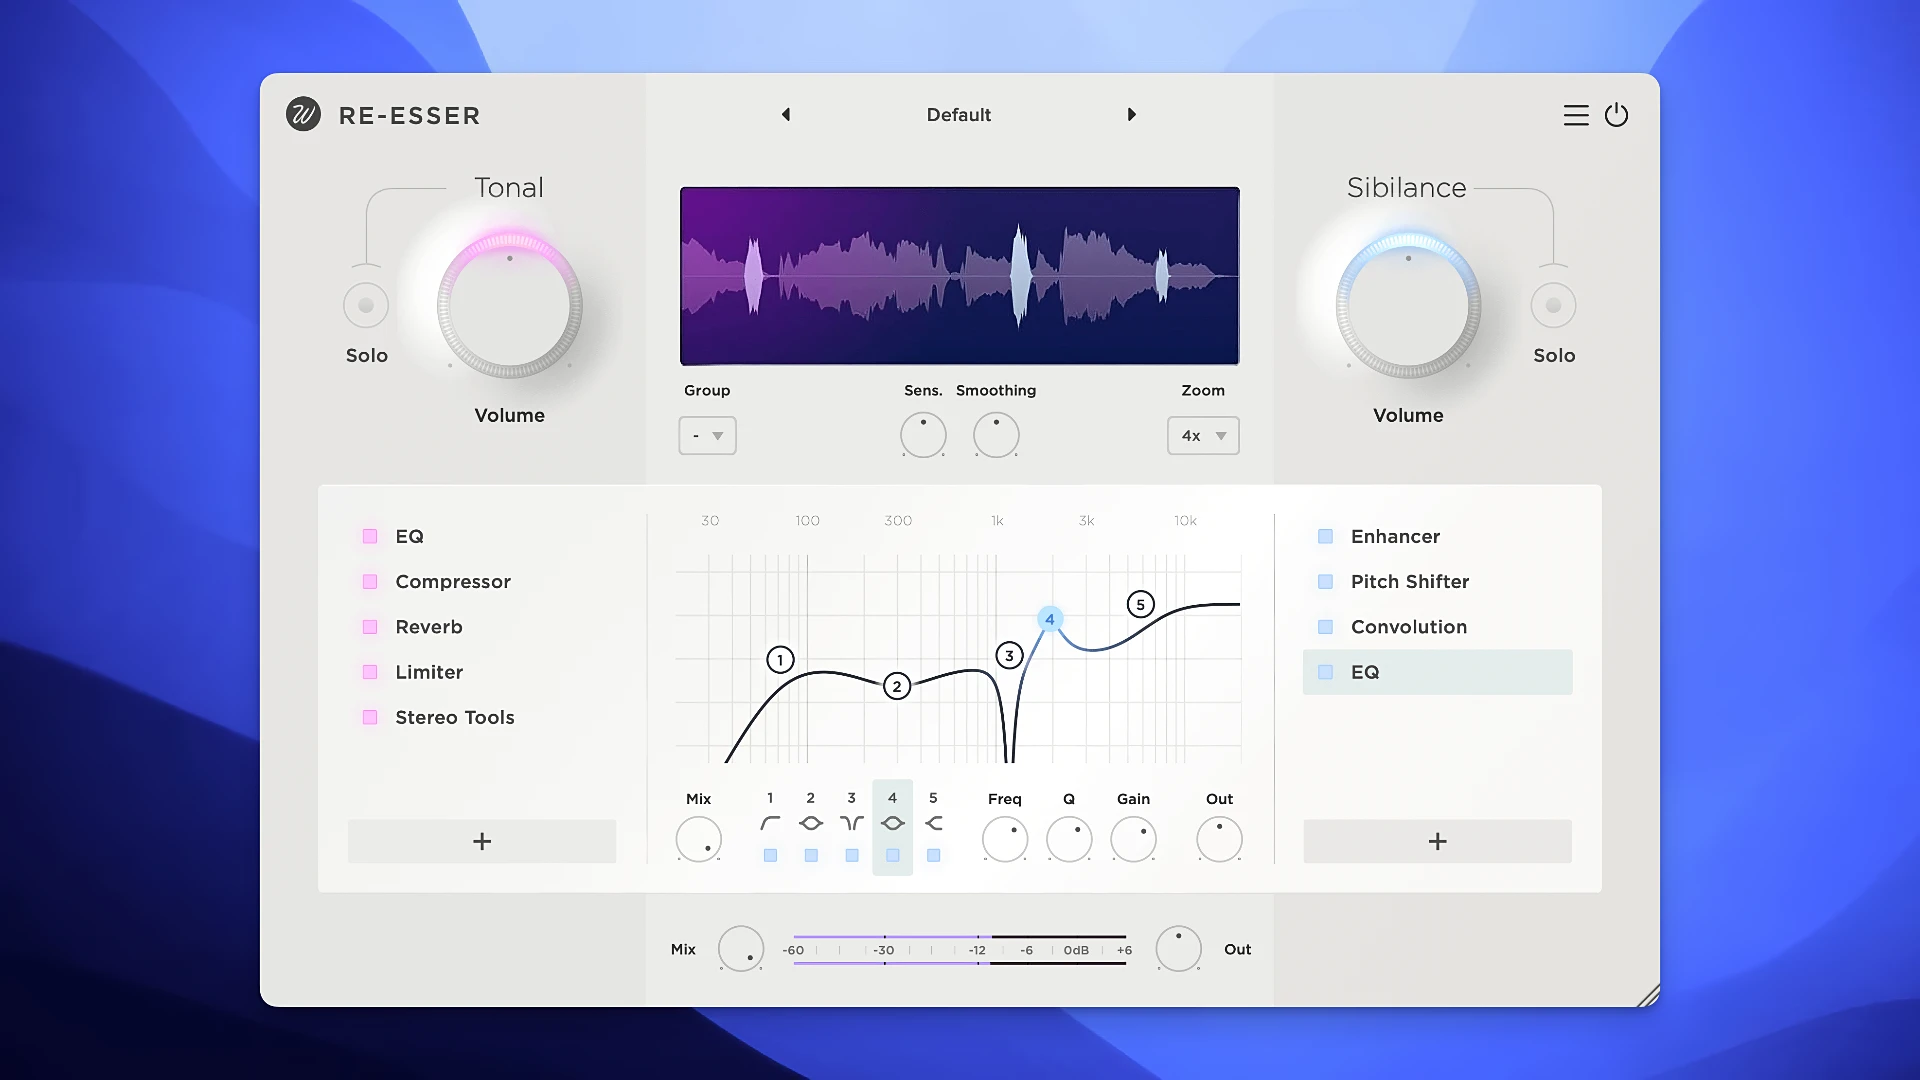1920x1080 pixels.
Task: Open the Zoom level 4x dropdown
Action: (x=1202, y=435)
